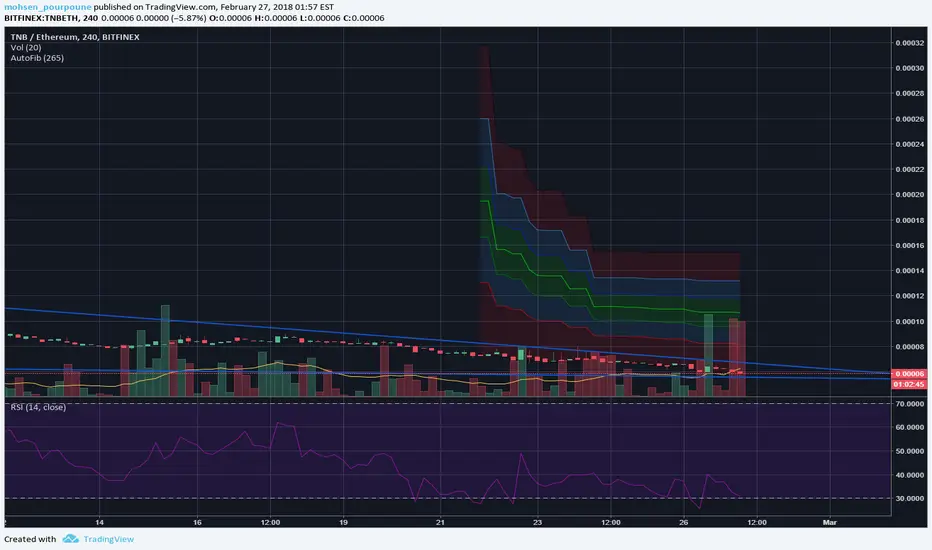The image size is (932, 550).
Task: Click the 0.00012 price axis value
Action: 909,296
